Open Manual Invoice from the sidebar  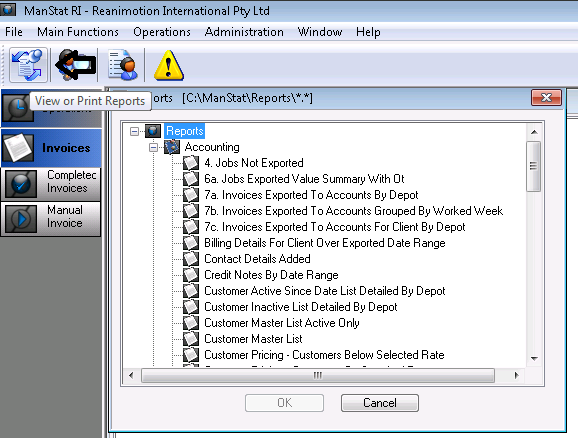click(51, 218)
